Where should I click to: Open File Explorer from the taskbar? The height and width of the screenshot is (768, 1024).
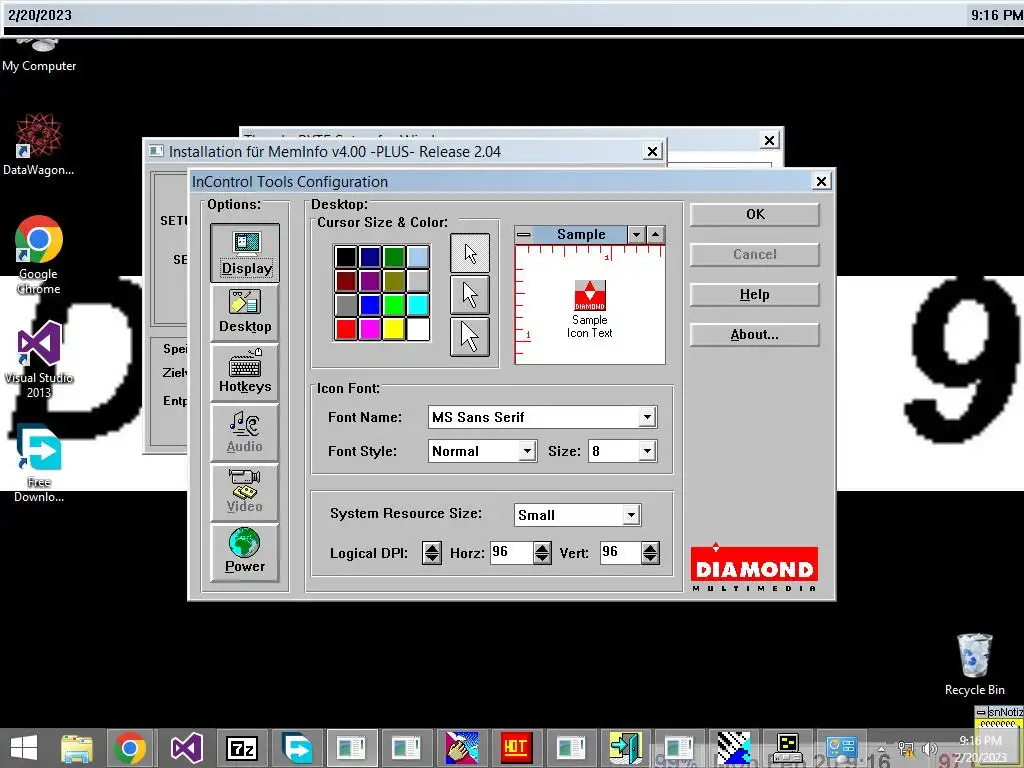(x=76, y=748)
